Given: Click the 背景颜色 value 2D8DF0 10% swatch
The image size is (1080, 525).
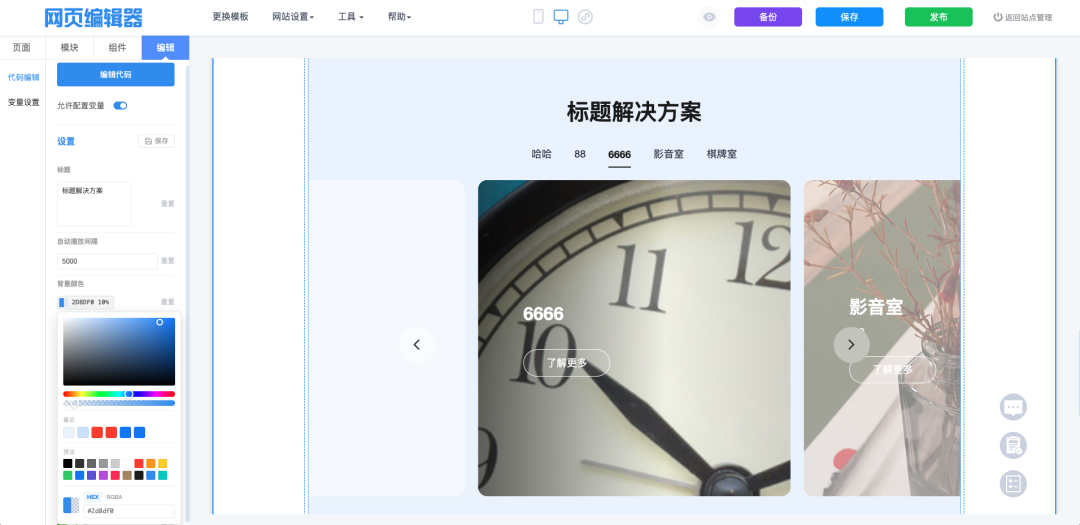Looking at the screenshot, I should click(x=85, y=302).
